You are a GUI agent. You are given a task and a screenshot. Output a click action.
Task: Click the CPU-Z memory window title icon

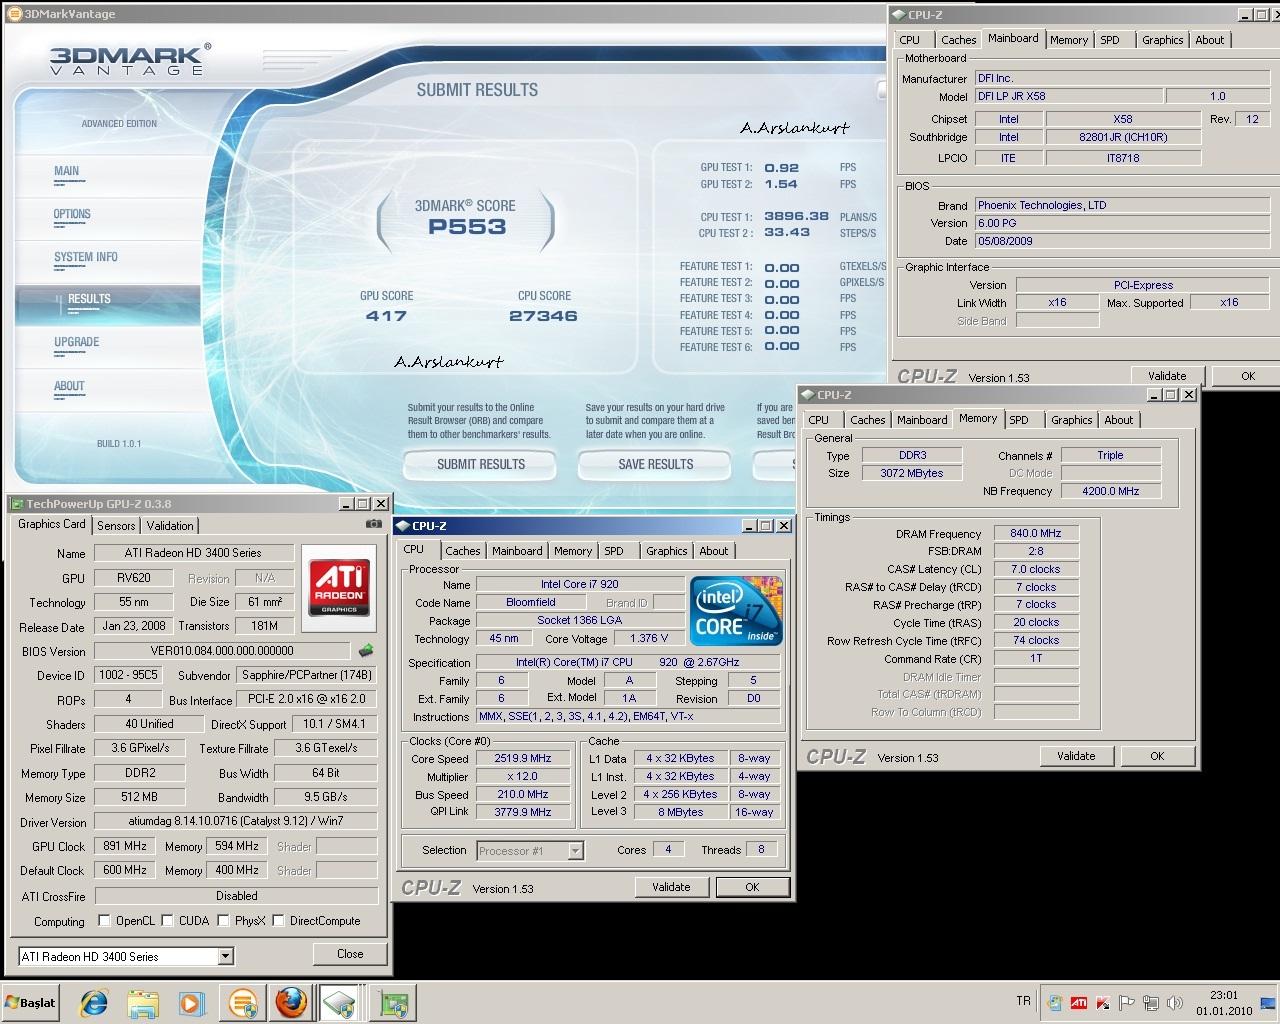coord(807,394)
